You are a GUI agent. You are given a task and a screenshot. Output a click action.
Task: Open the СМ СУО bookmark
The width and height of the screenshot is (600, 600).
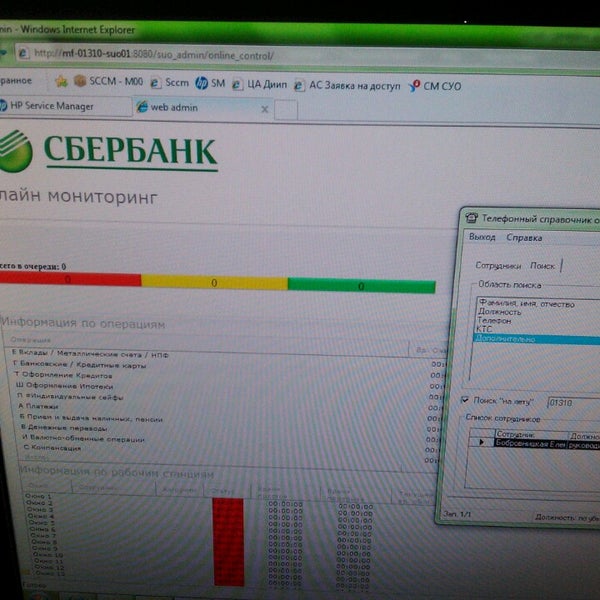(x=442, y=86)
